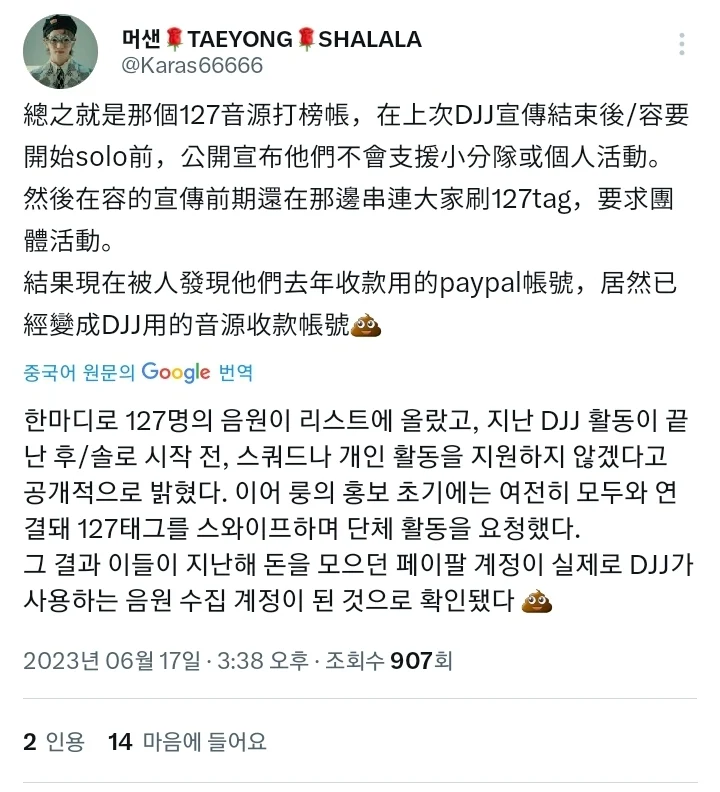Viewport: 720px width, 792px height.
Task: Open the @Karas66666 handle profile
Action: 192,65
